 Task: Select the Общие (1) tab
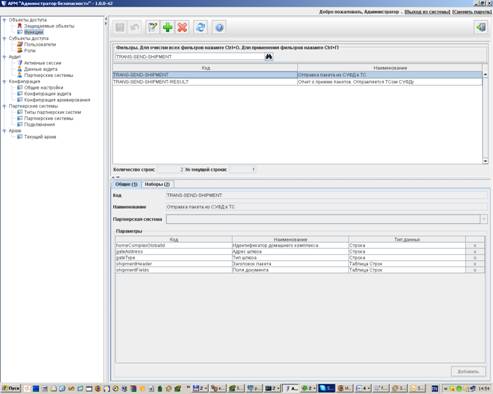(126, 184)
